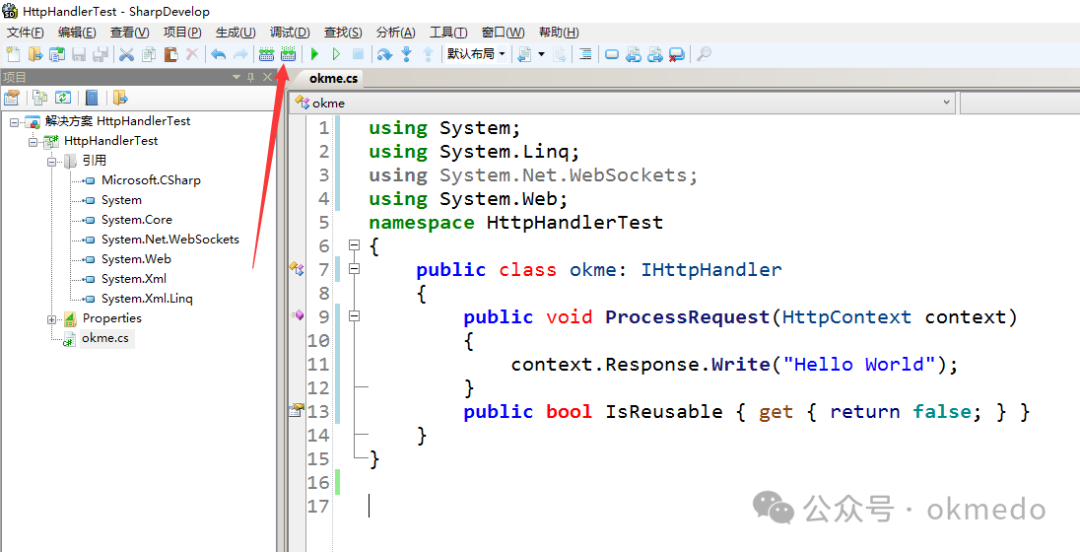This screenshot has height=552, width=1080.
Task: Click the Copy toolbar icon
Action: pos(148,54)
